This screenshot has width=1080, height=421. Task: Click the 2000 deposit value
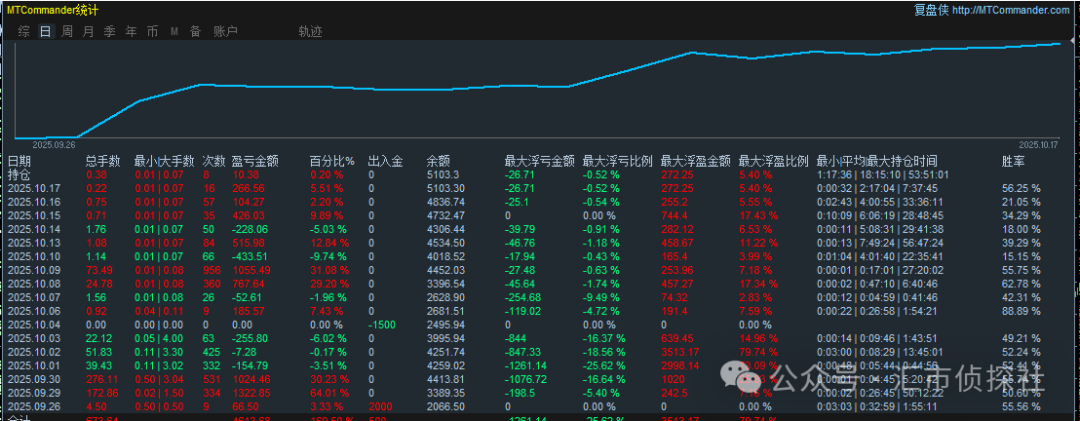click(380, 406)
